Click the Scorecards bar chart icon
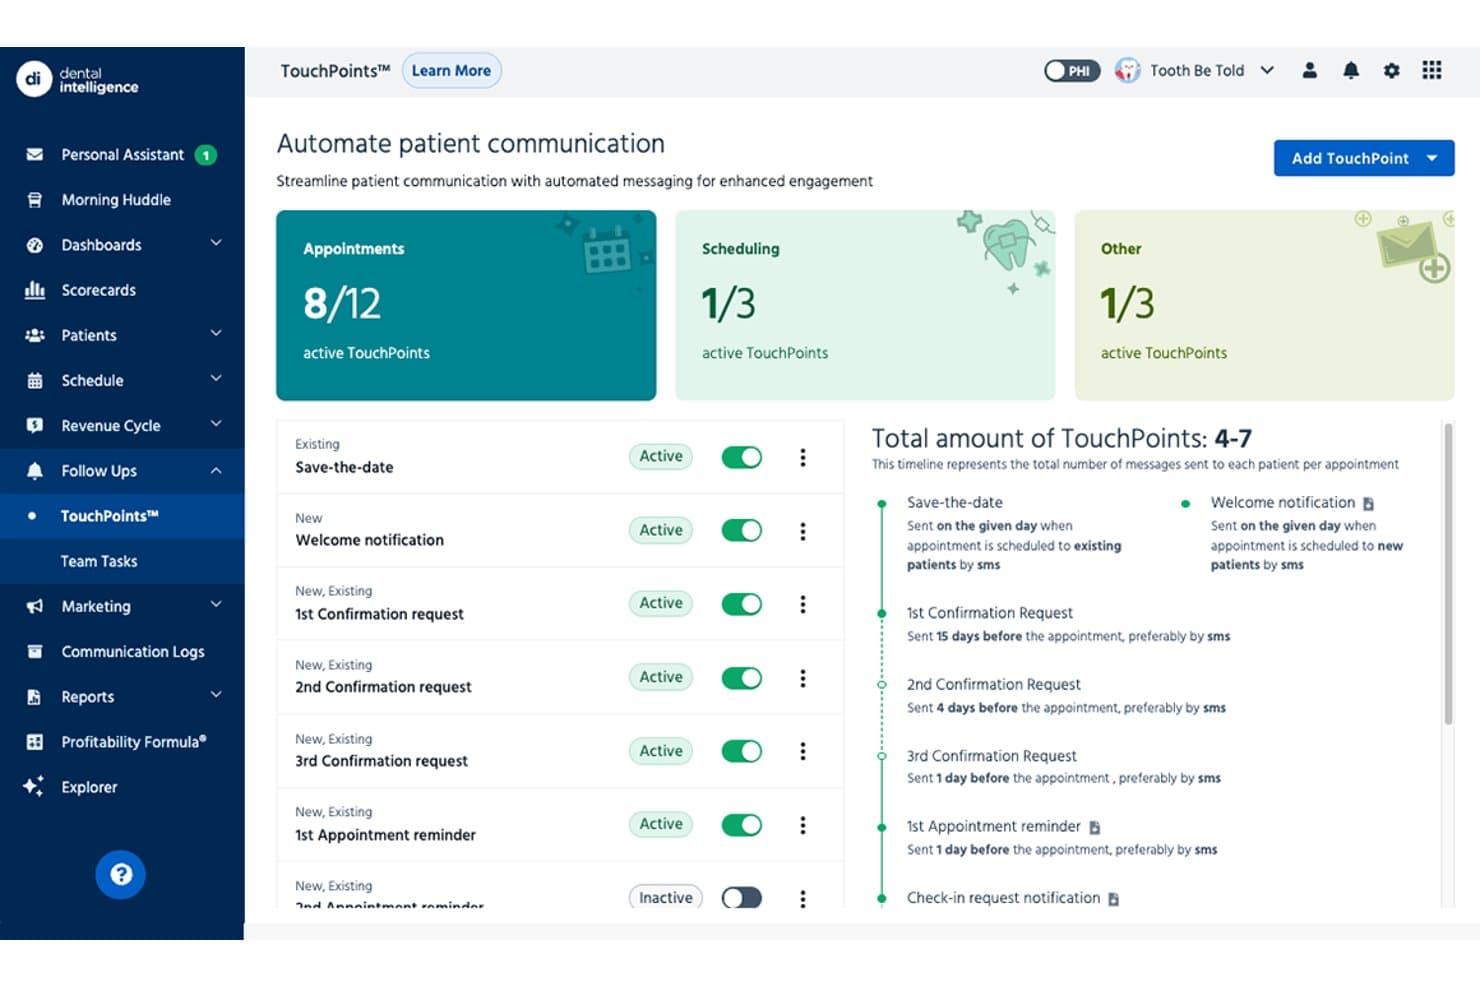 tap(34, 290)
